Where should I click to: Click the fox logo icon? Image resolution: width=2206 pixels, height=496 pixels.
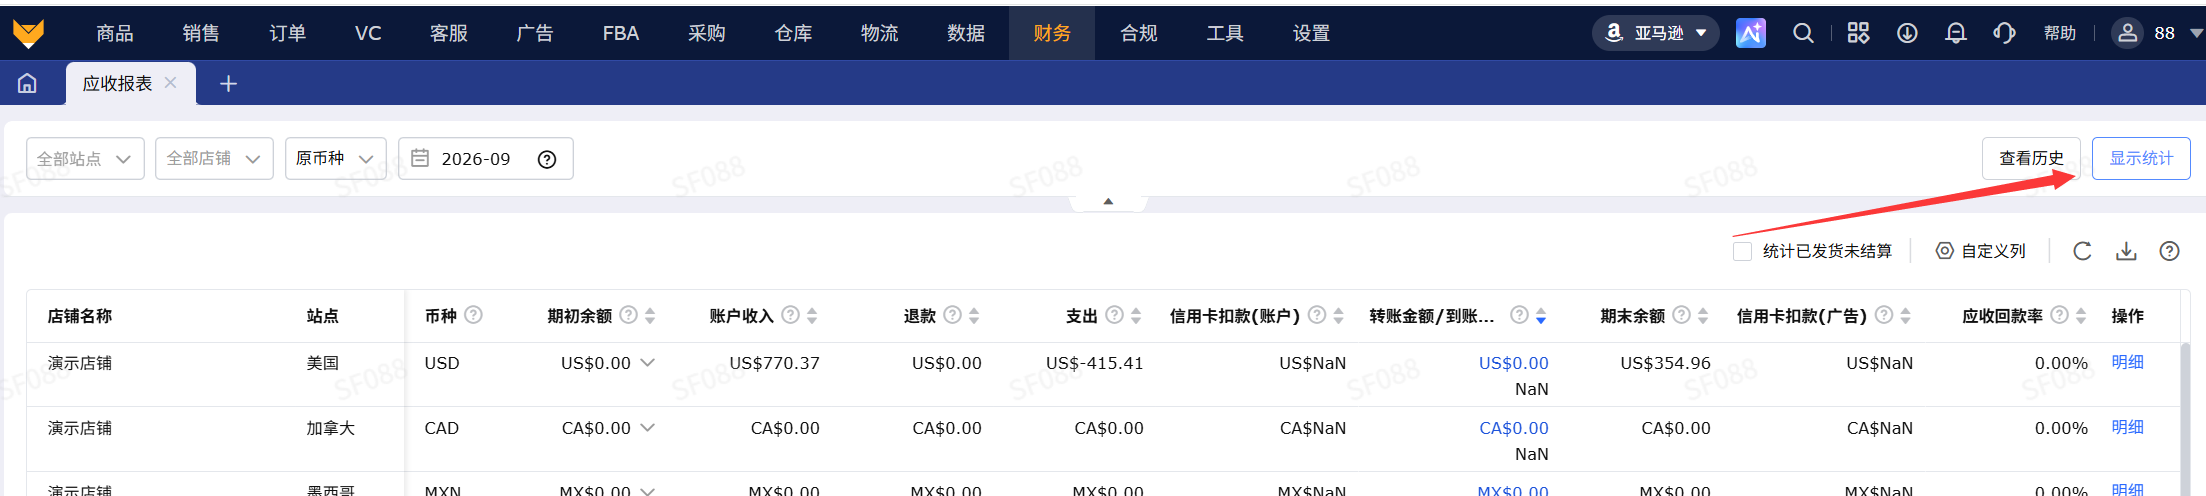tap(28, 33)
